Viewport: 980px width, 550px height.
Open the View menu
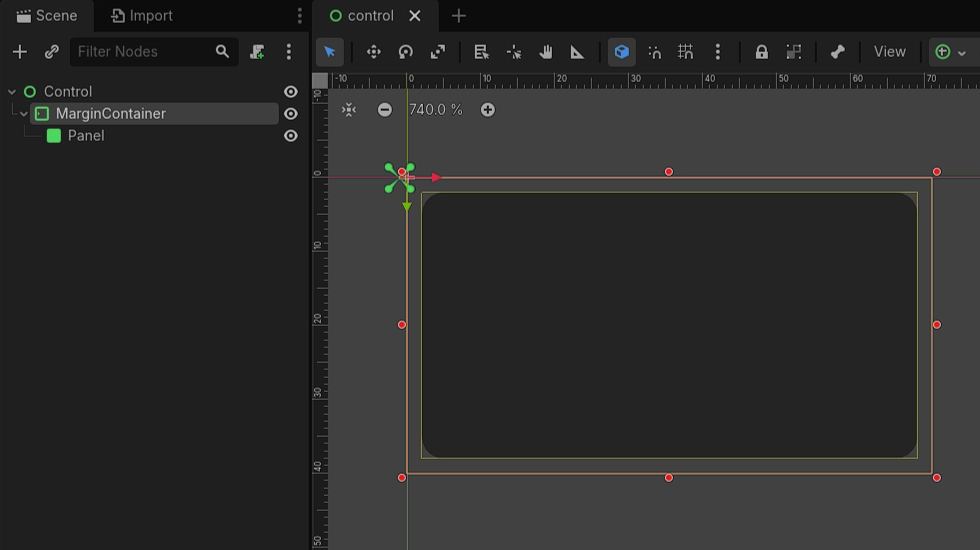tap(889, 52)
